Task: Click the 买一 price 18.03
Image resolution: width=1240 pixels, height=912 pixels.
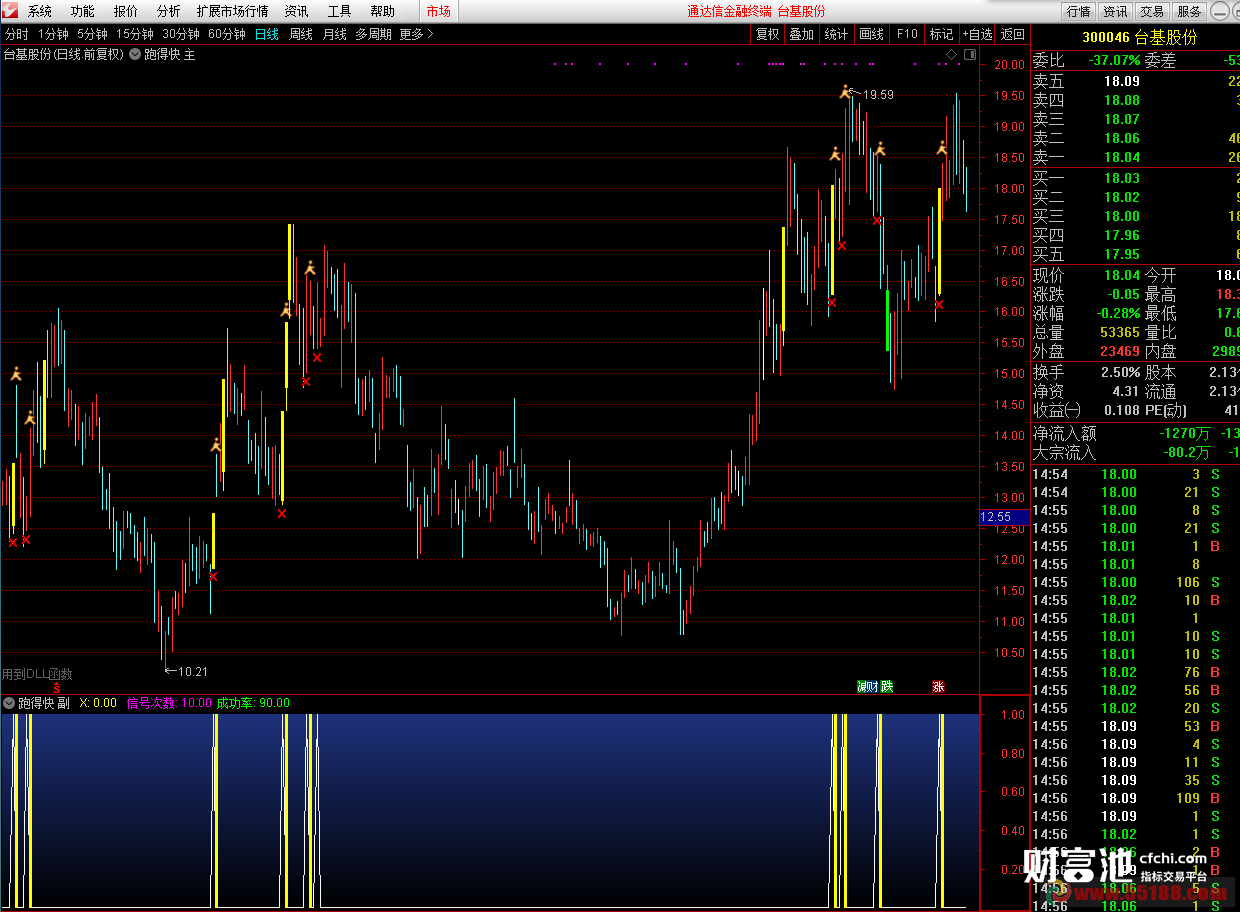Action: coord(1121,178)
